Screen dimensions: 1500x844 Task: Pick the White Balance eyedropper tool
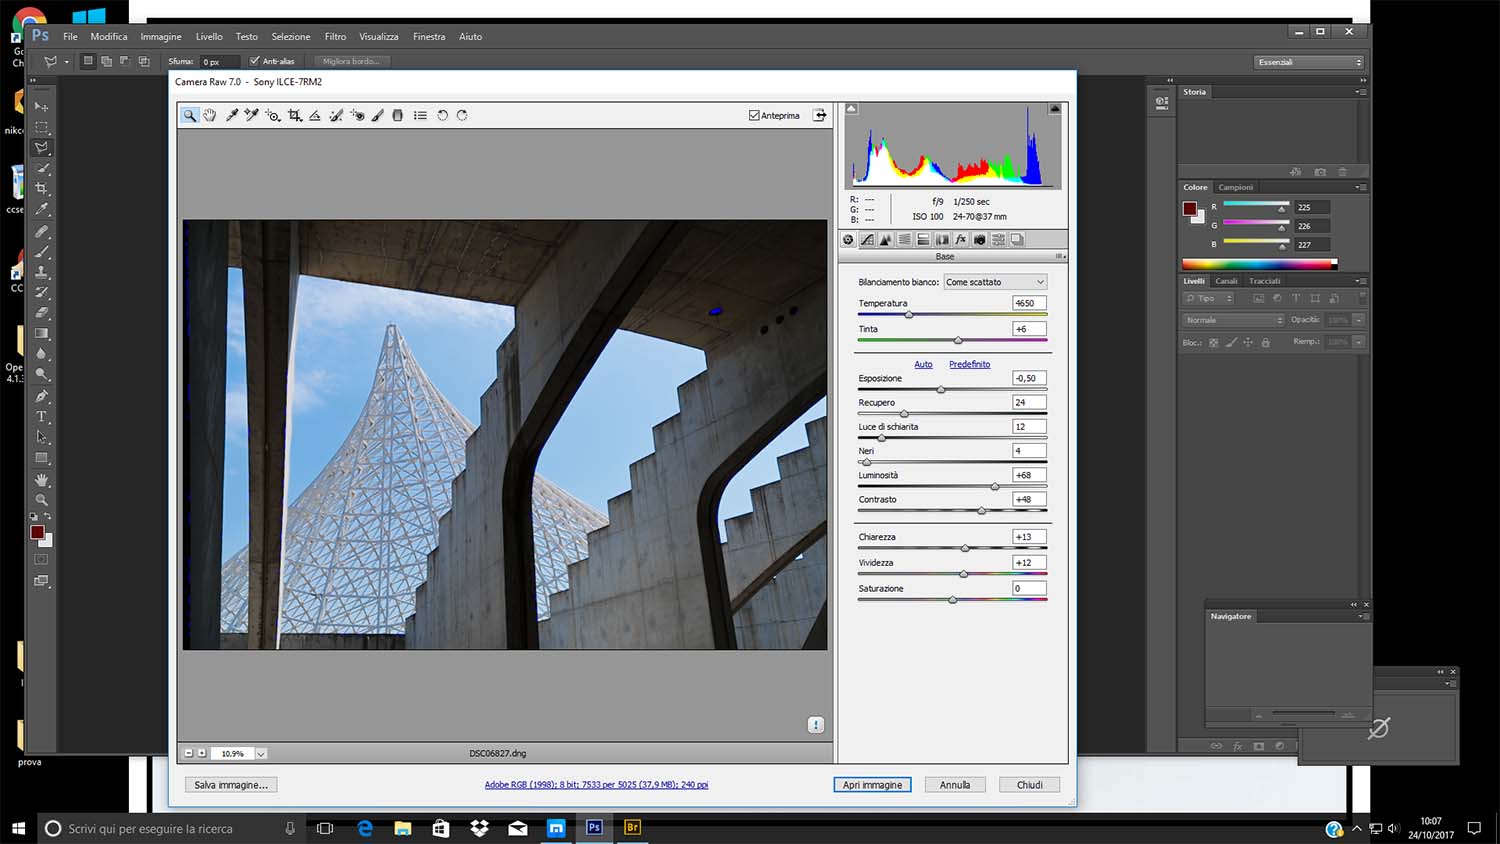click(232, 115)
